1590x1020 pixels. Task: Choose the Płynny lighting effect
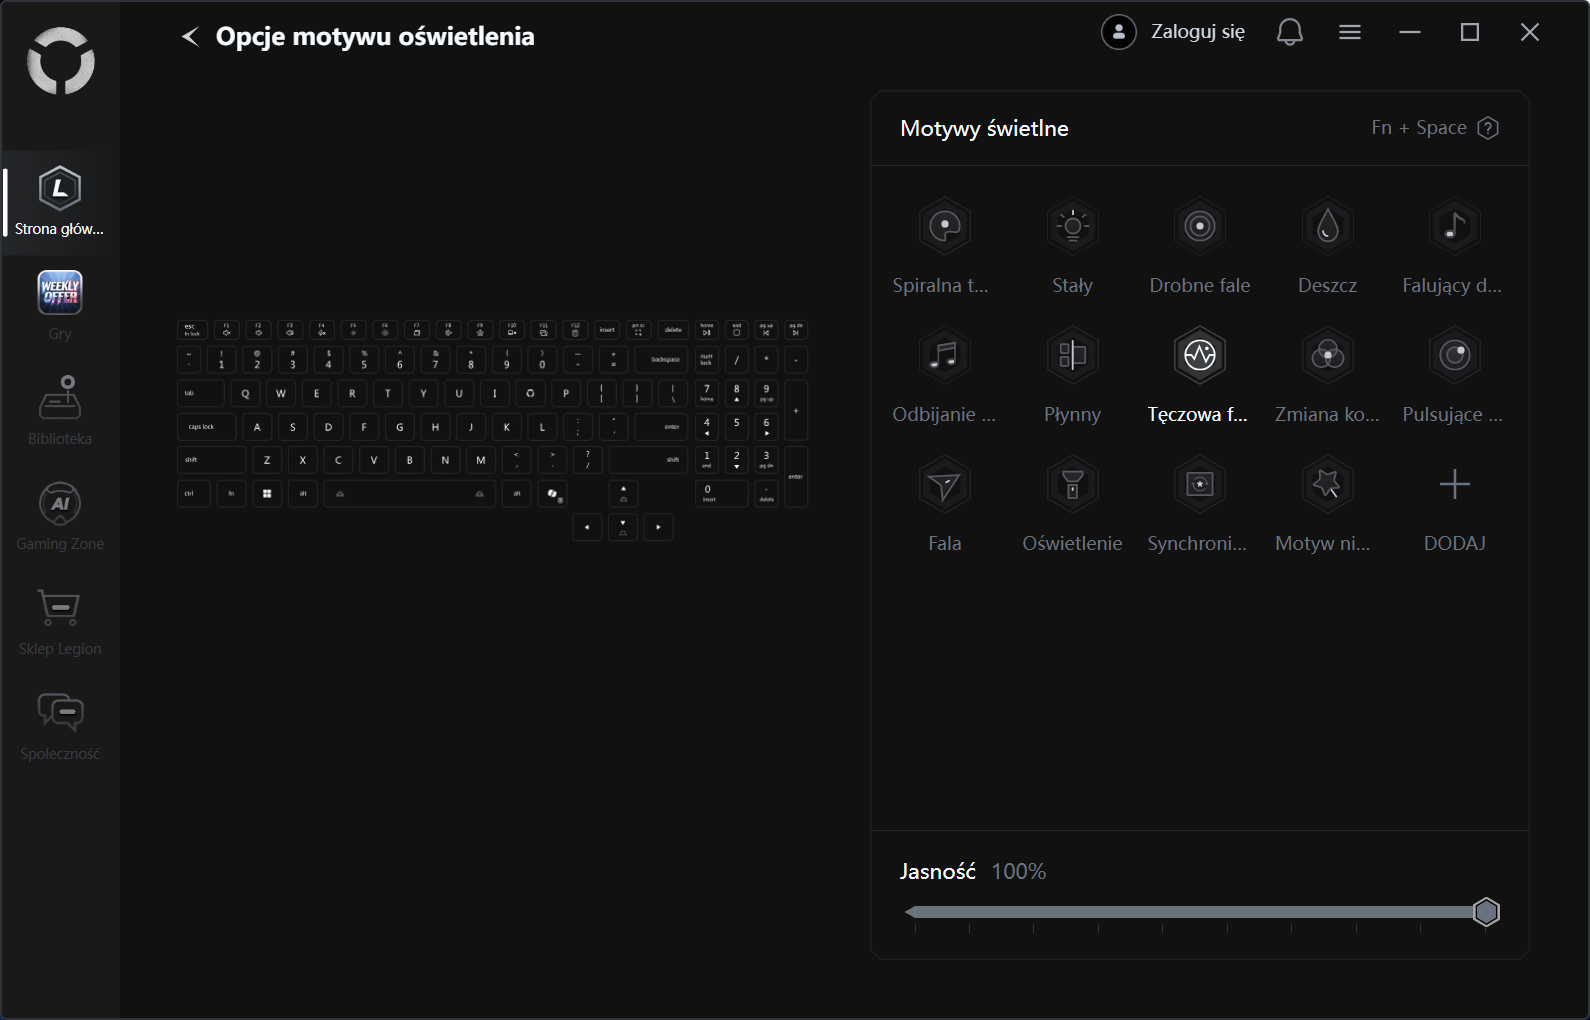point(1072,356)
